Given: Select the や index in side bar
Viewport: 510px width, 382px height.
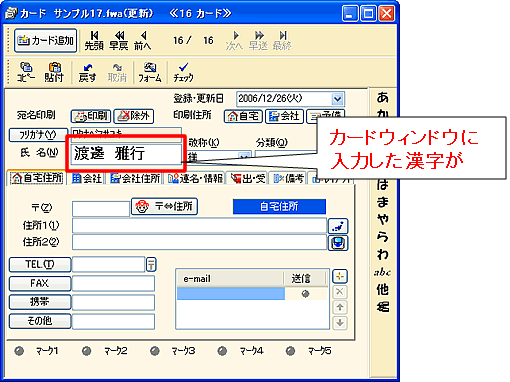Looking at the screenshot, I should pyautogui.click(x=382, y=219).
